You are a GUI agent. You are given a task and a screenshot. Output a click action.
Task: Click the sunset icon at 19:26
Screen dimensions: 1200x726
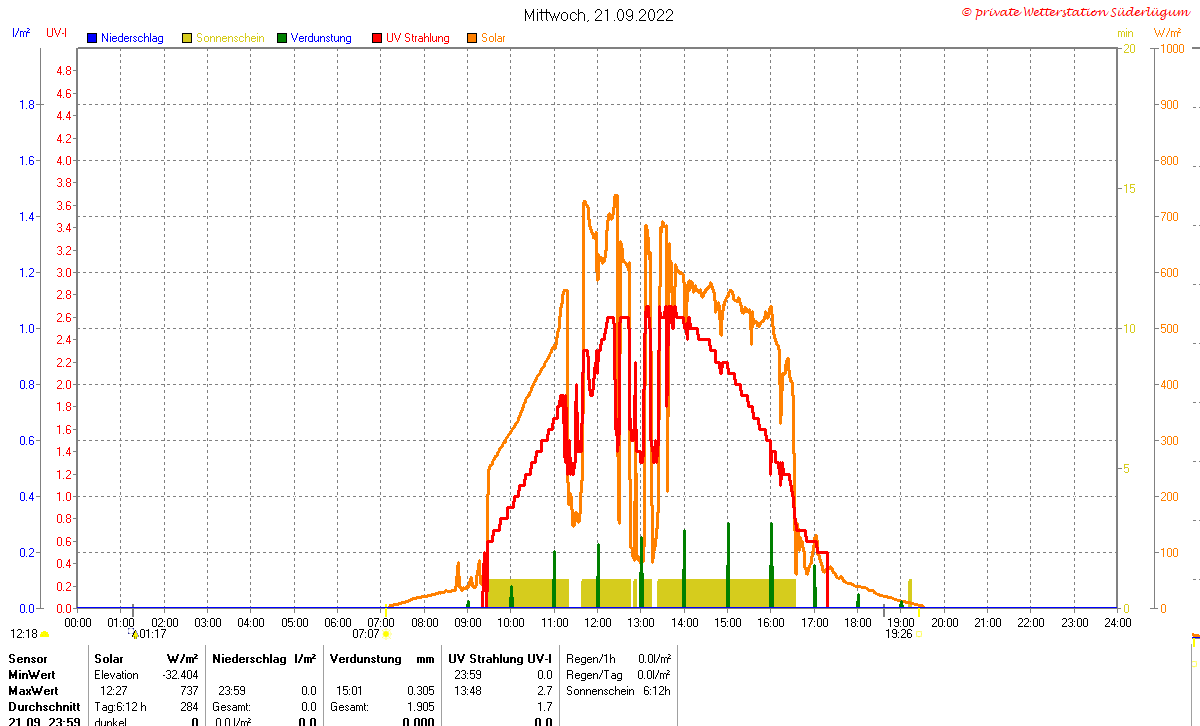918,634
